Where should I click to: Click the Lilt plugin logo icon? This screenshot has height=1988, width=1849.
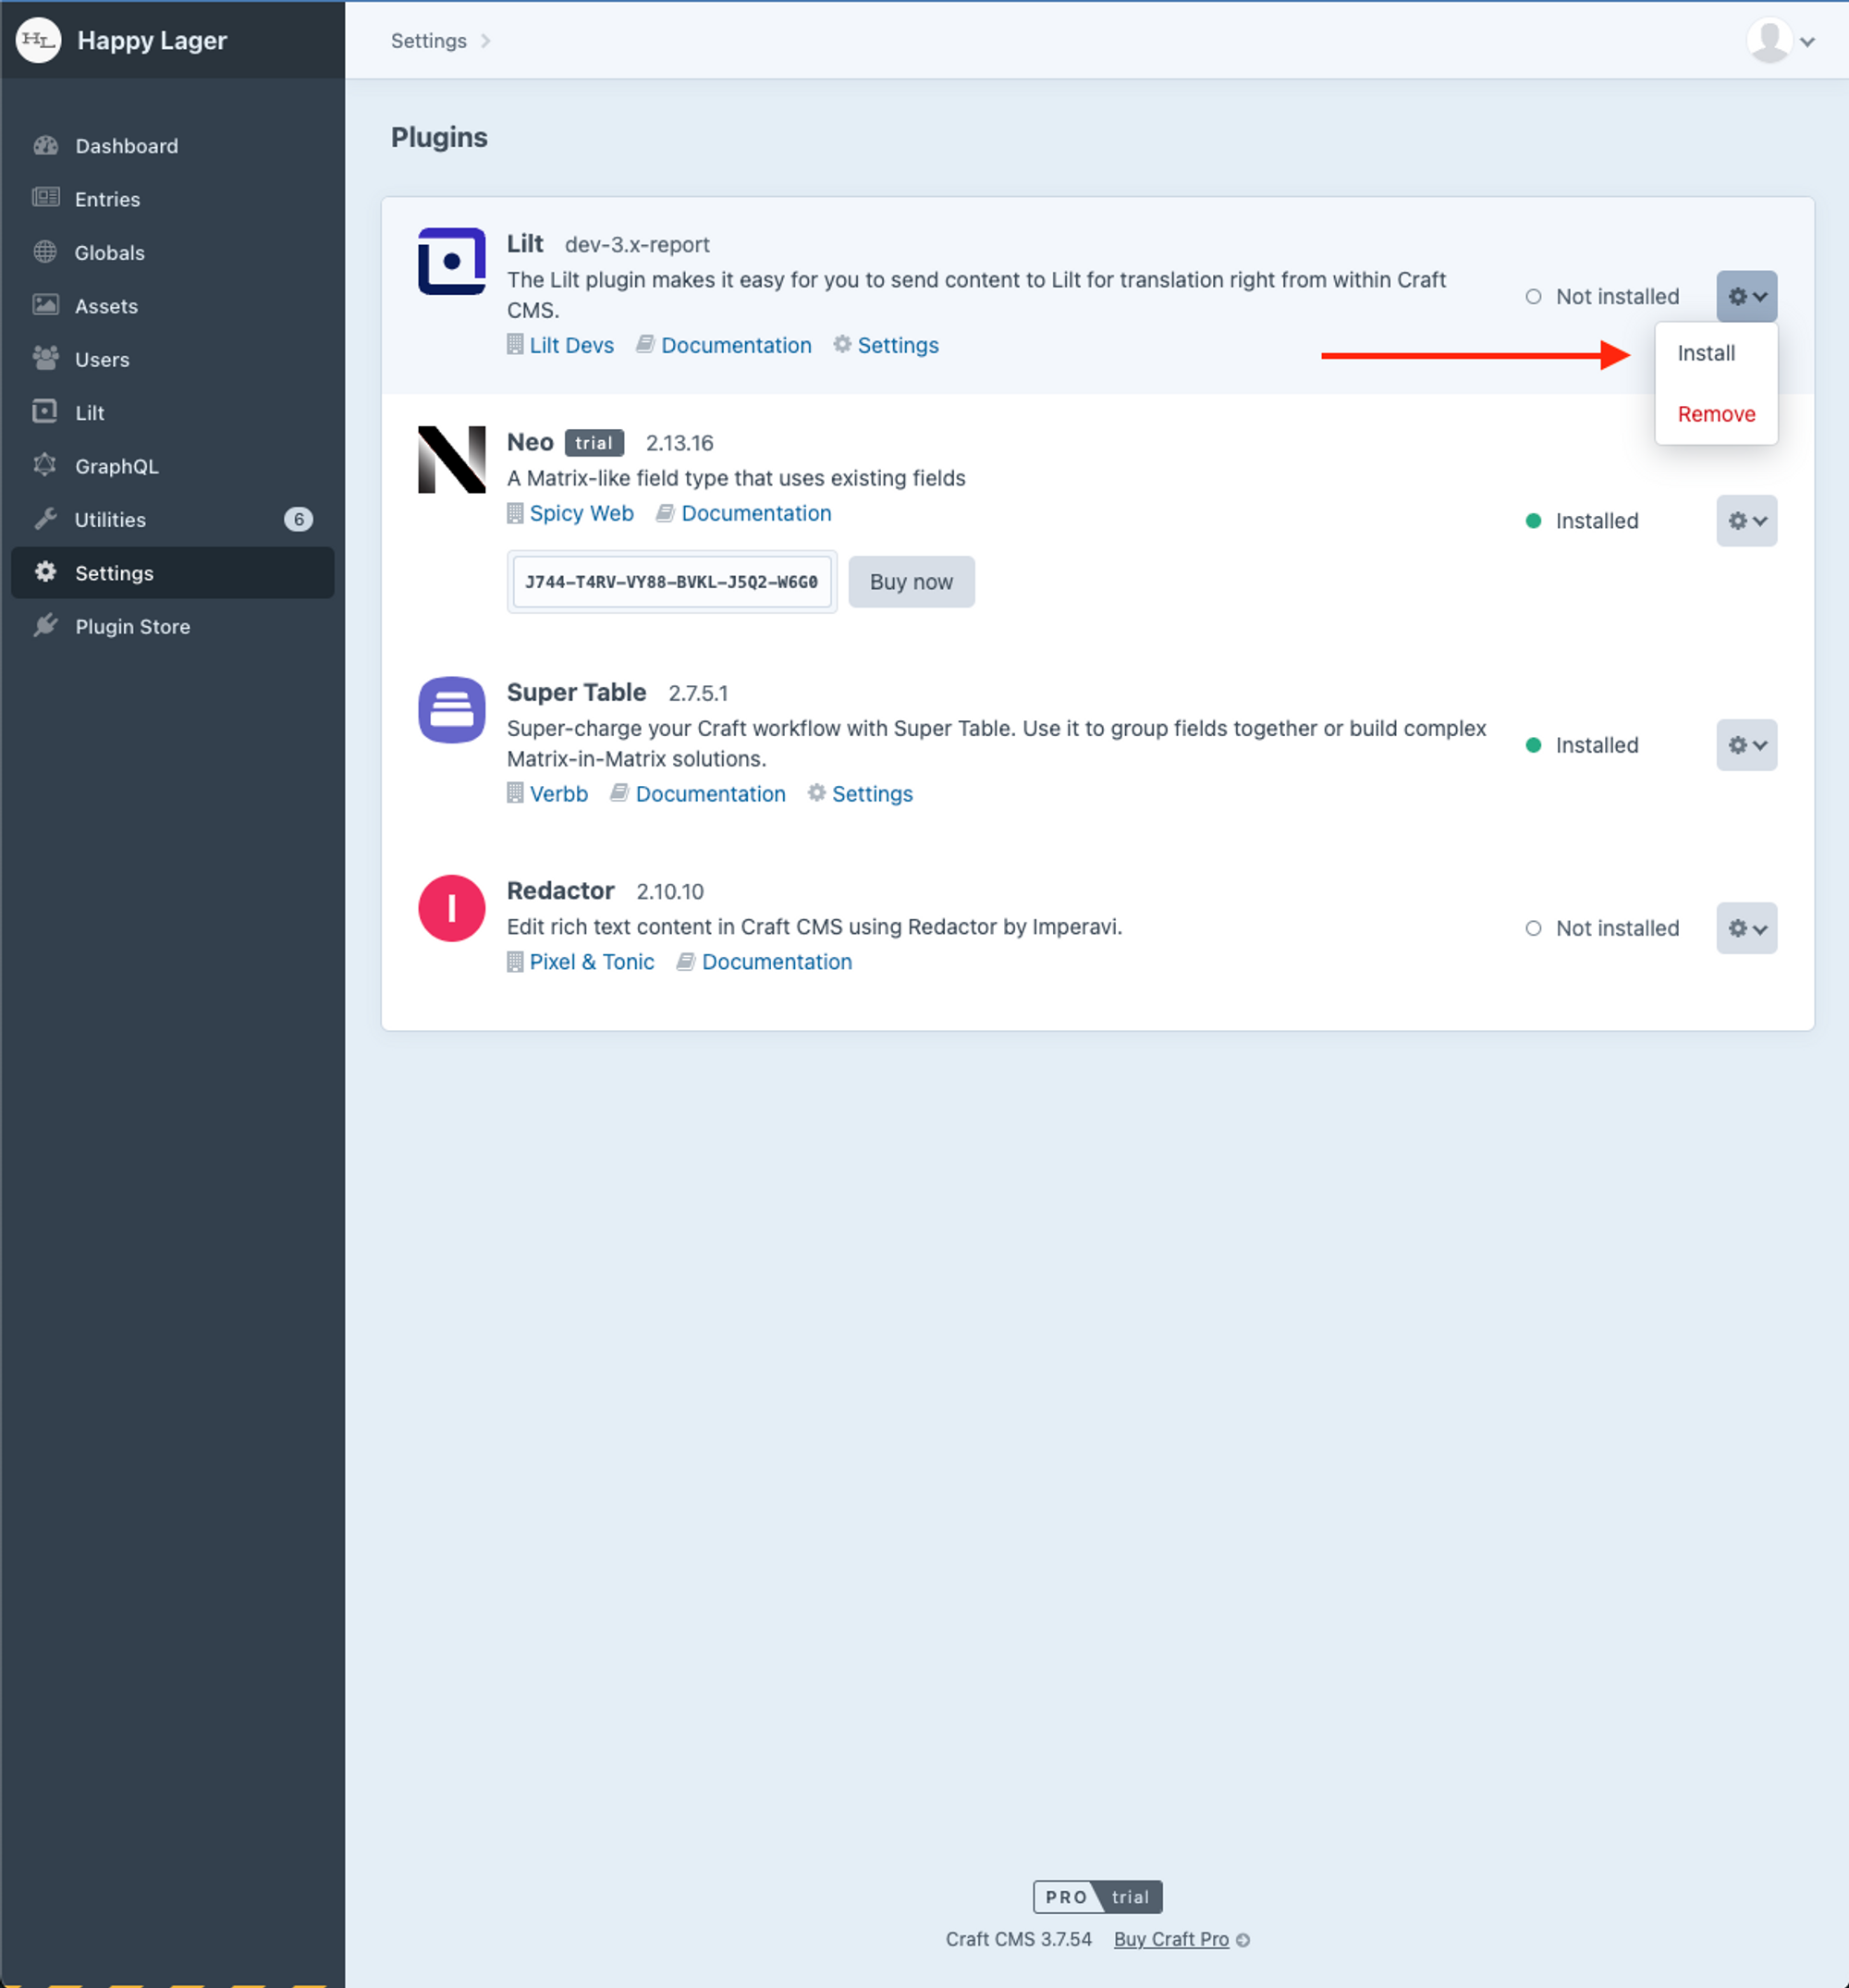[451, 262]
